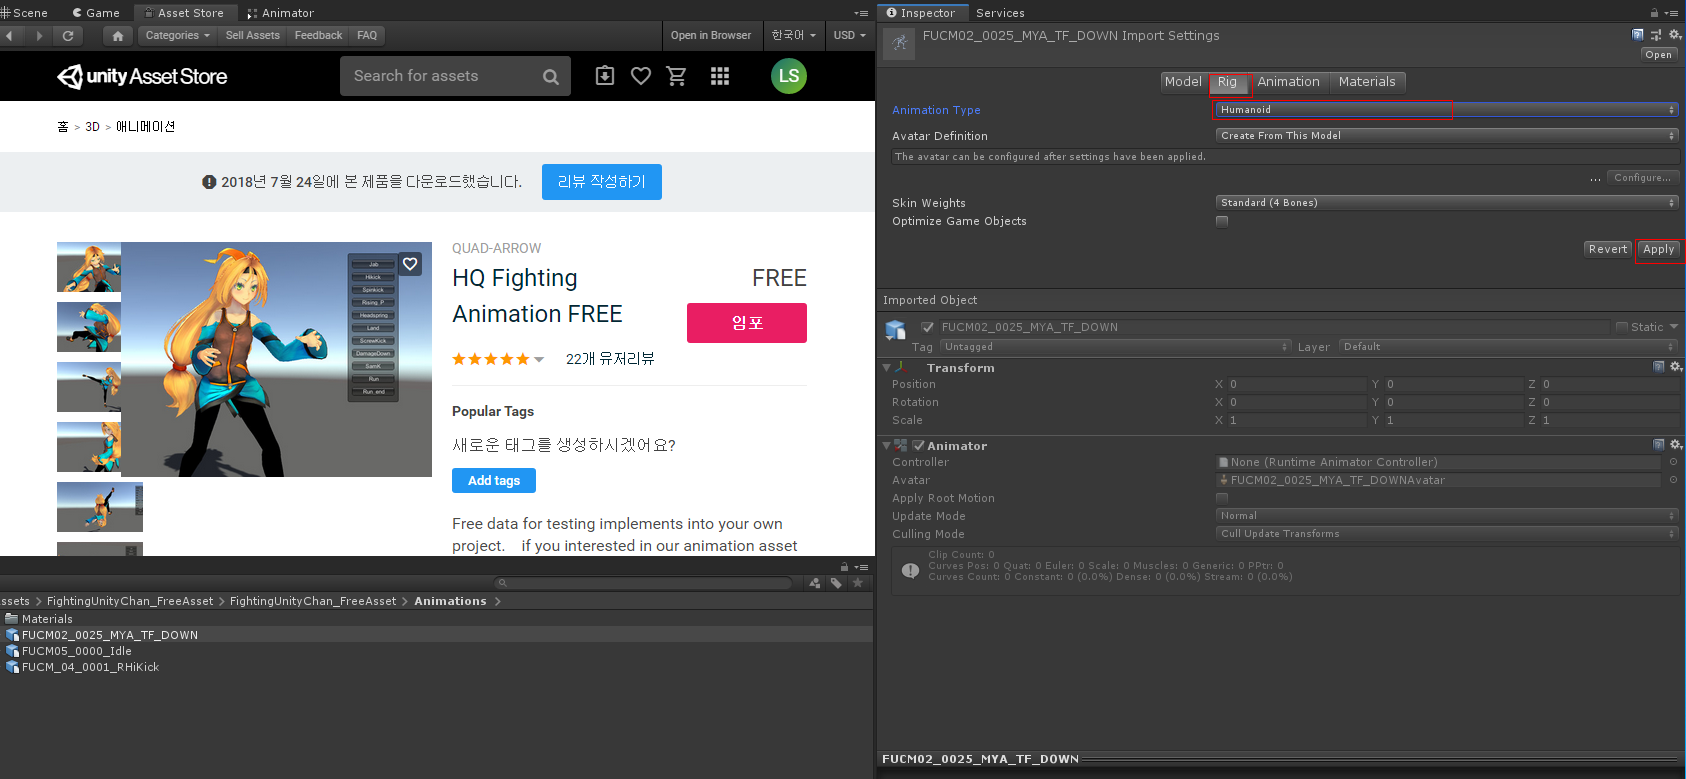This screenshot has height=779, width=1686.
Task: Toggle Apply Root Motion checkbox
Action: point(1222,498)
